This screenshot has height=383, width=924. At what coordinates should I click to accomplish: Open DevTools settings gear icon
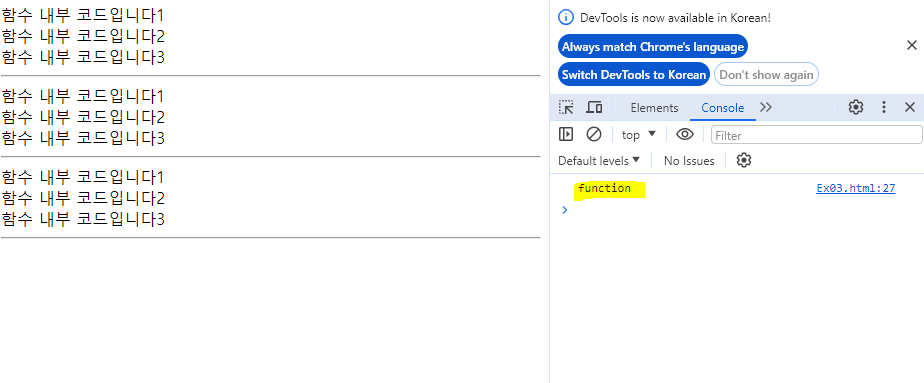click(856, 107)
